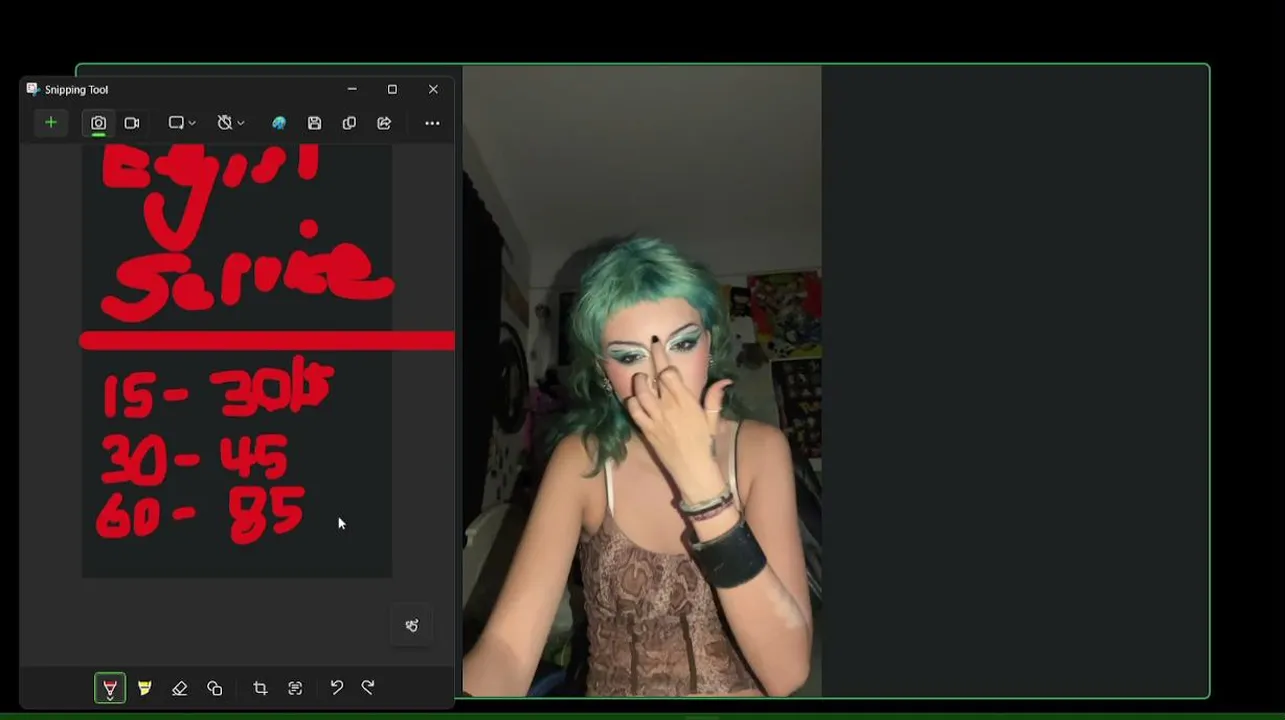This screenshot has width=1285, height=720.
Task: Start a new snip with the plus button
Action: coord(50,123)
